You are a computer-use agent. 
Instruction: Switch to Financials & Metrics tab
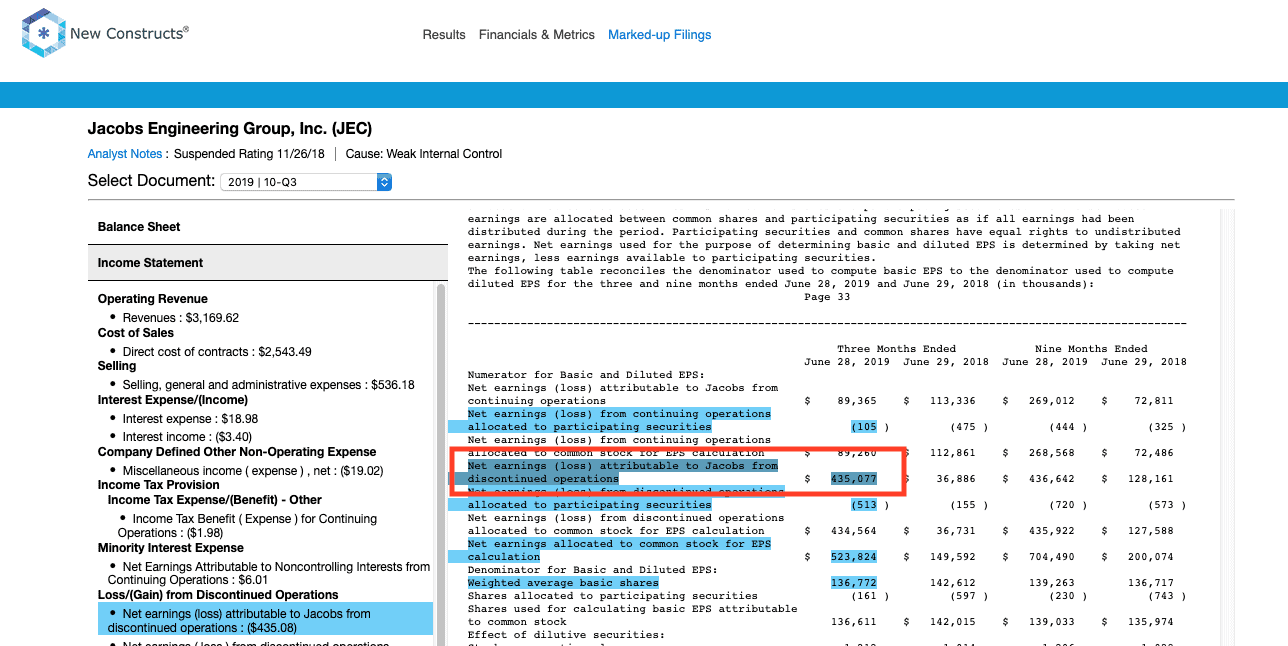537,35
